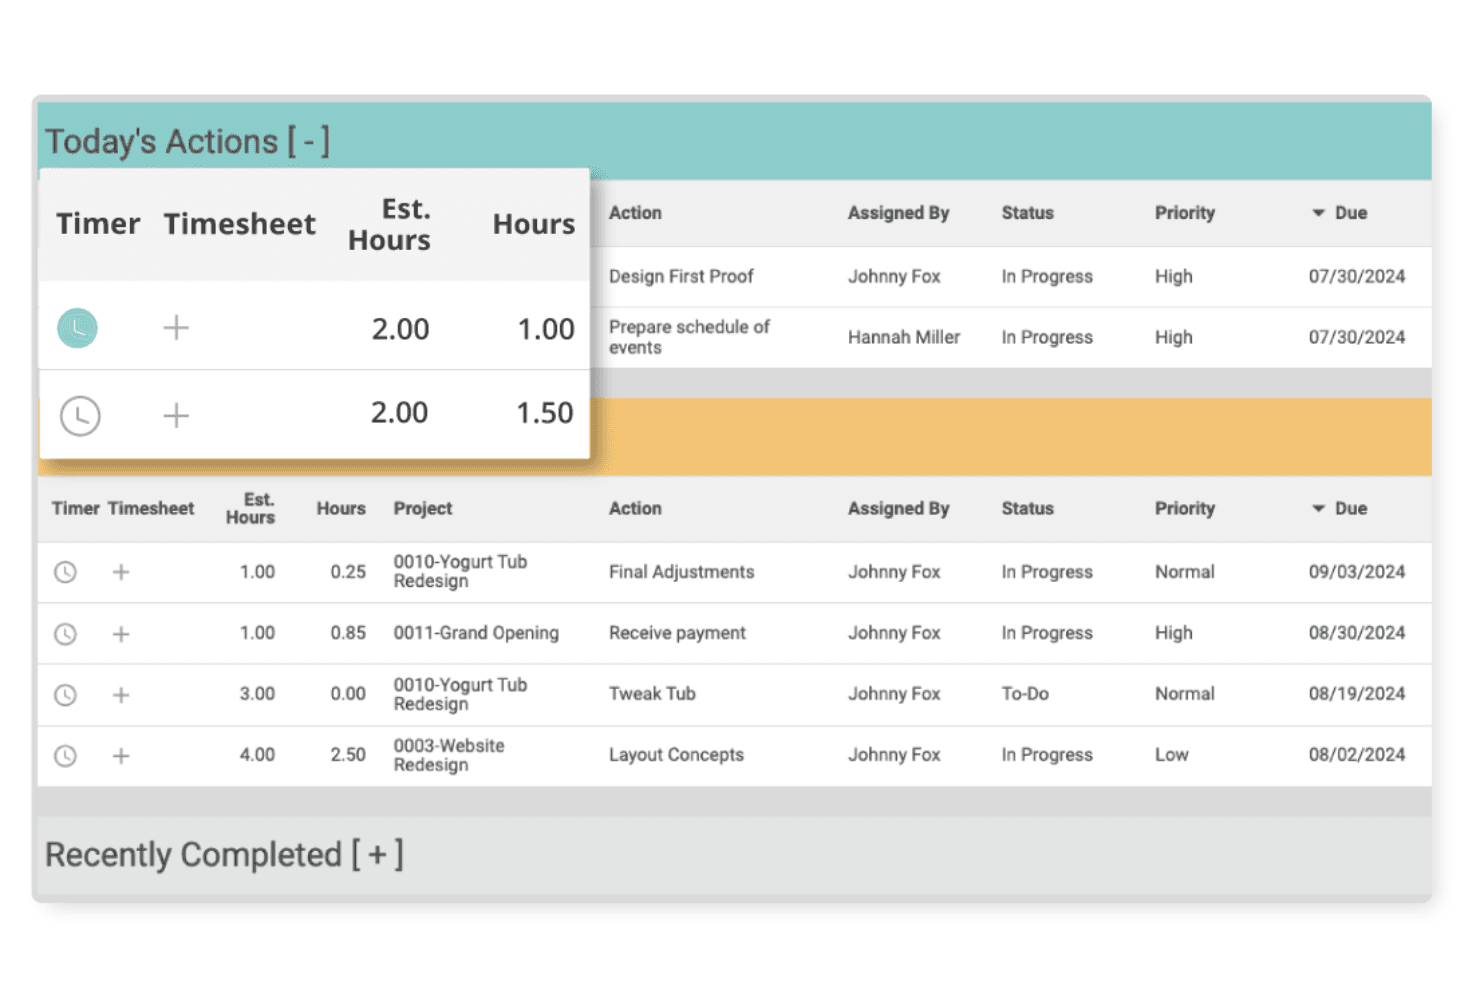The height and width of the screenshot is (987, 1480).
Task: Click the 0.85 hours value for Receive payment
Action: 348,633
